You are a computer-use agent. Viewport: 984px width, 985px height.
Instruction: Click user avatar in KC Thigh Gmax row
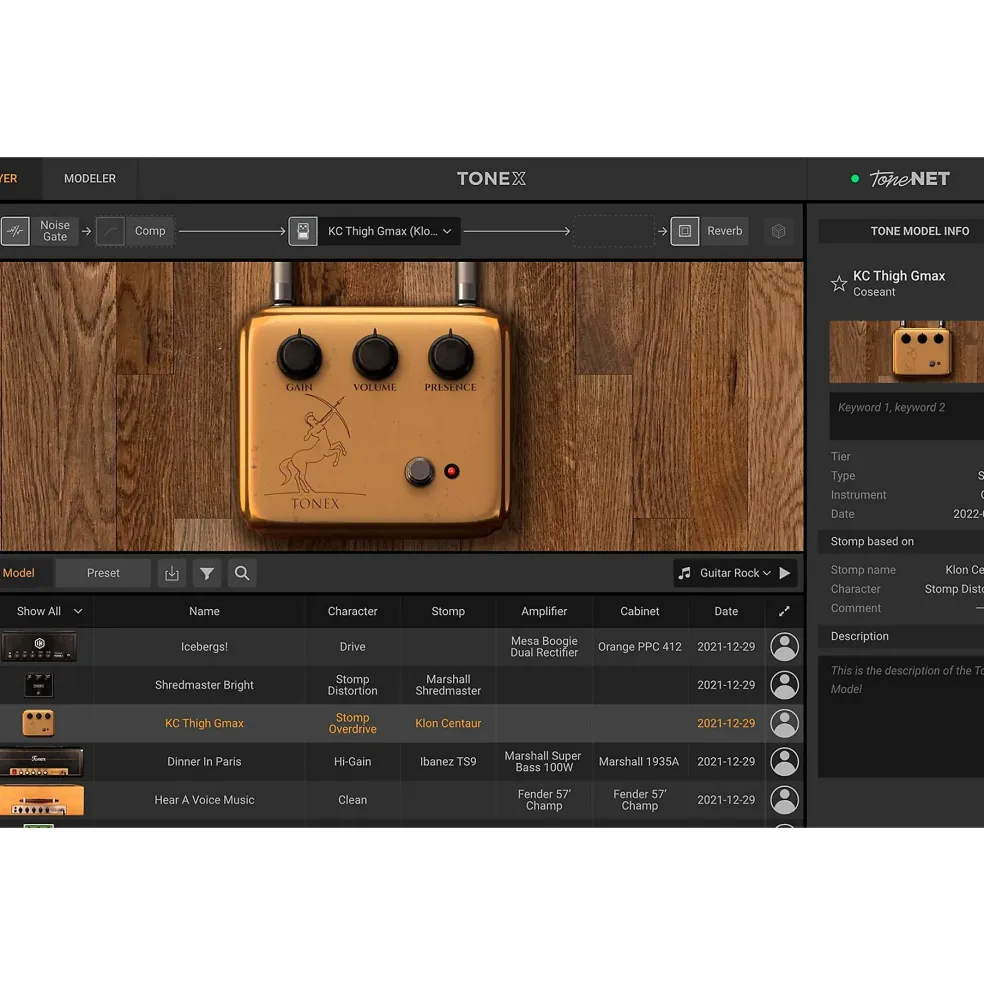click(785, 723)
